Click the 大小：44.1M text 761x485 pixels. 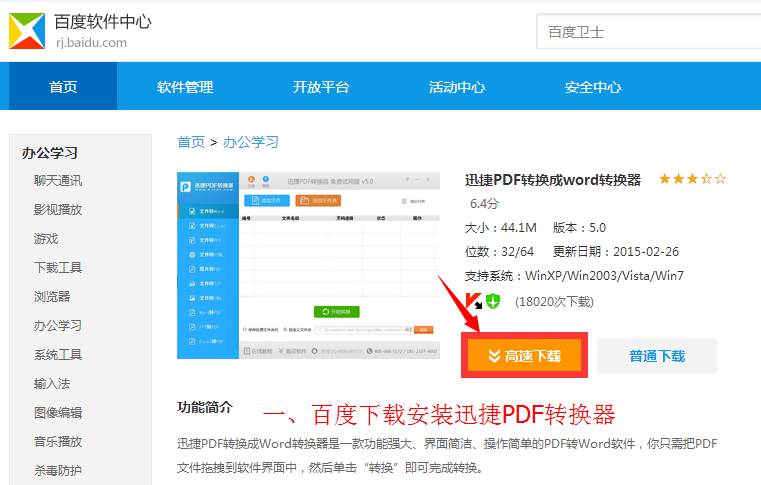pyautogui.click(x=501, y=228)
